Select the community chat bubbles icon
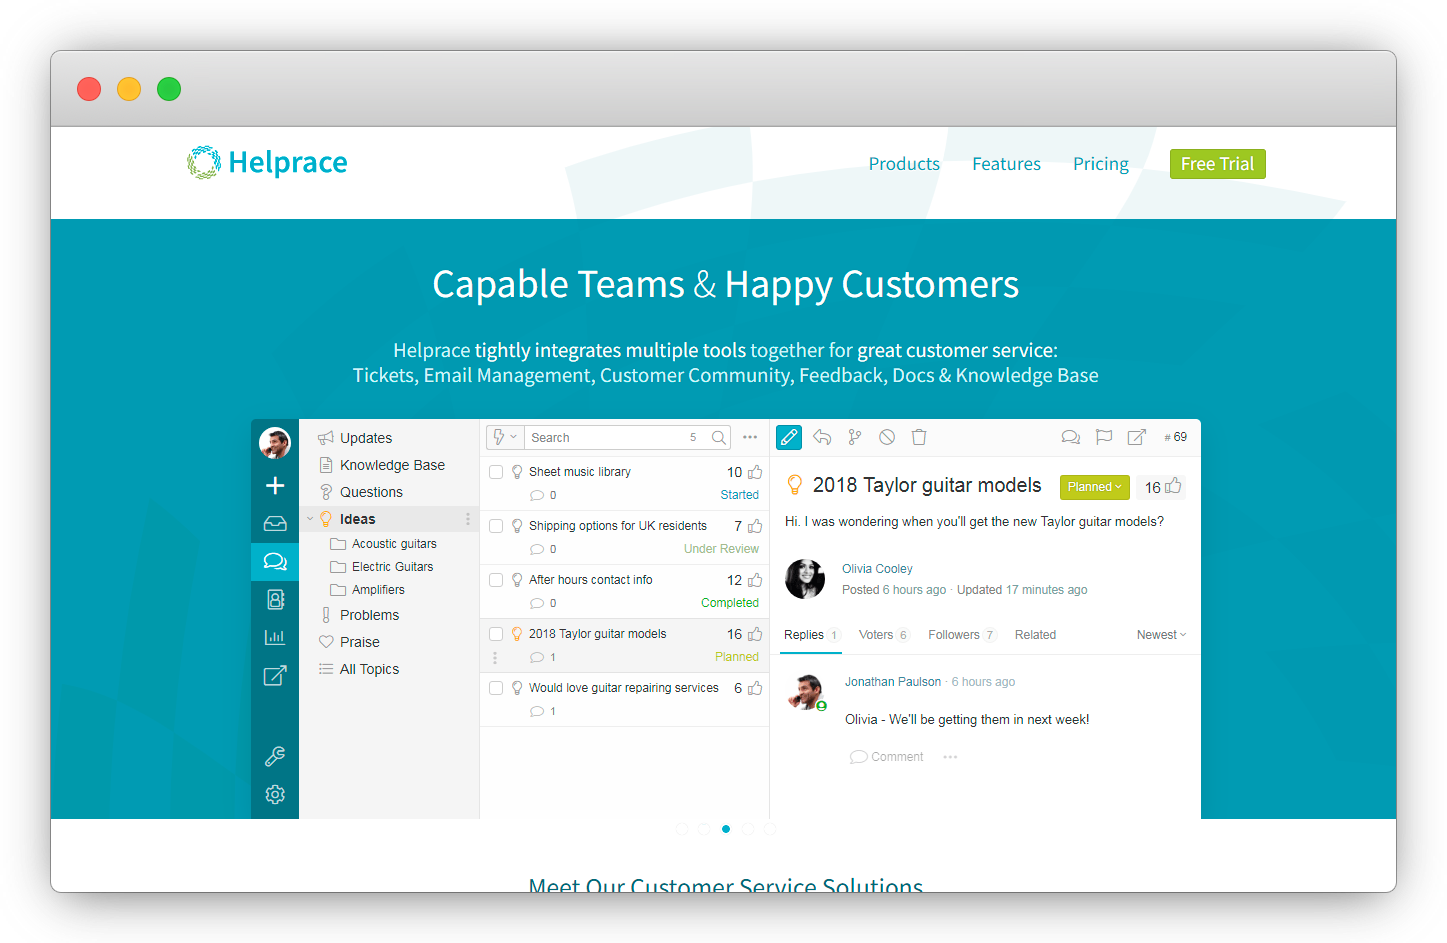Screen dimensions: 1447x943 pyautogui.click(x=275, y=561)
